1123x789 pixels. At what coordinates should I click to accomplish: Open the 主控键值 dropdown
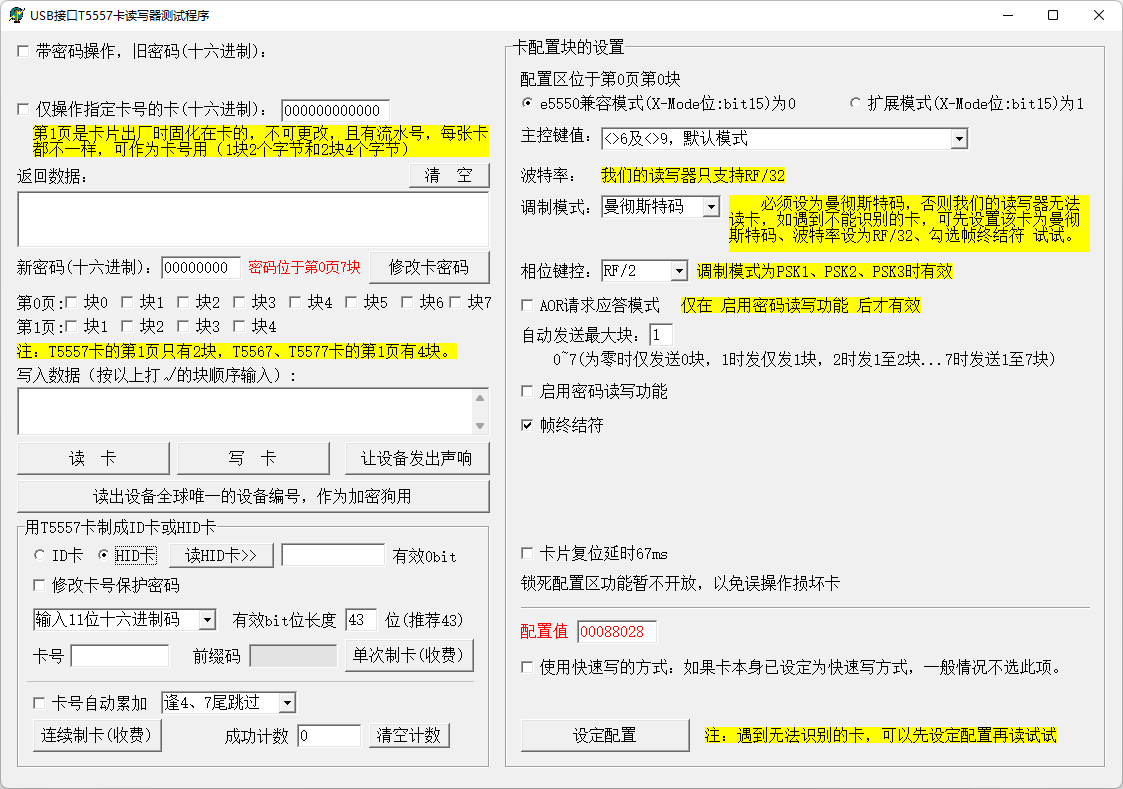point(959,138)
